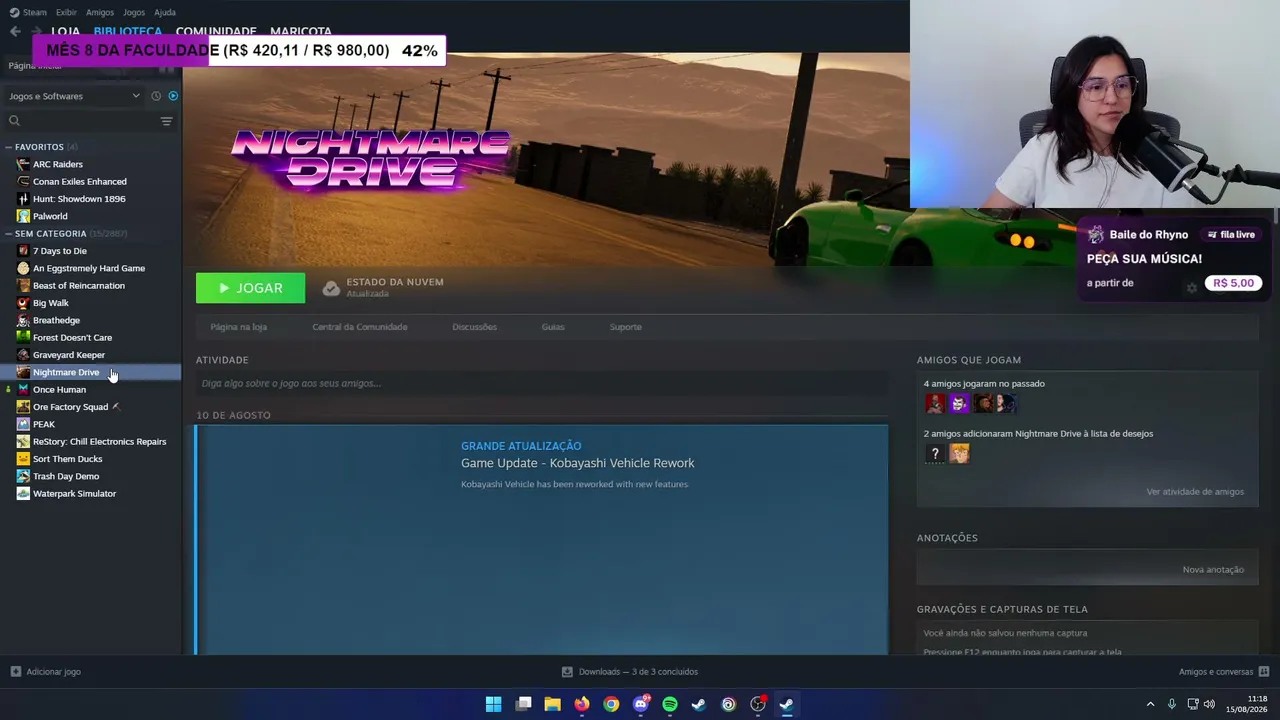Click the library search magnifier icon
Image resolution: width=1280 pixels, height=720 pixels.
(14, 121)
